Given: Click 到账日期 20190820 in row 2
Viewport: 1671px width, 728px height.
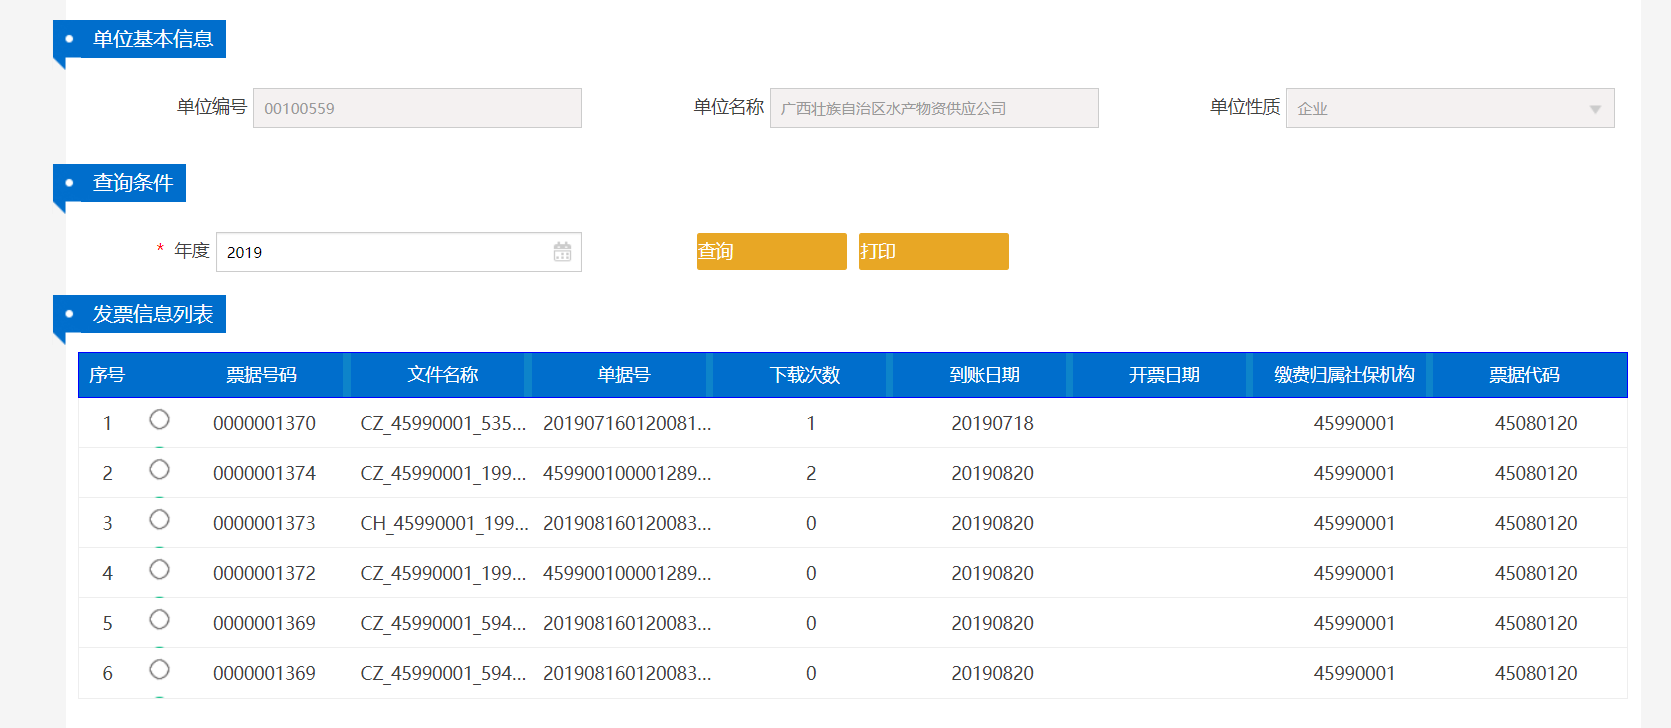Looking at the screenshot, I should [992, 473].
